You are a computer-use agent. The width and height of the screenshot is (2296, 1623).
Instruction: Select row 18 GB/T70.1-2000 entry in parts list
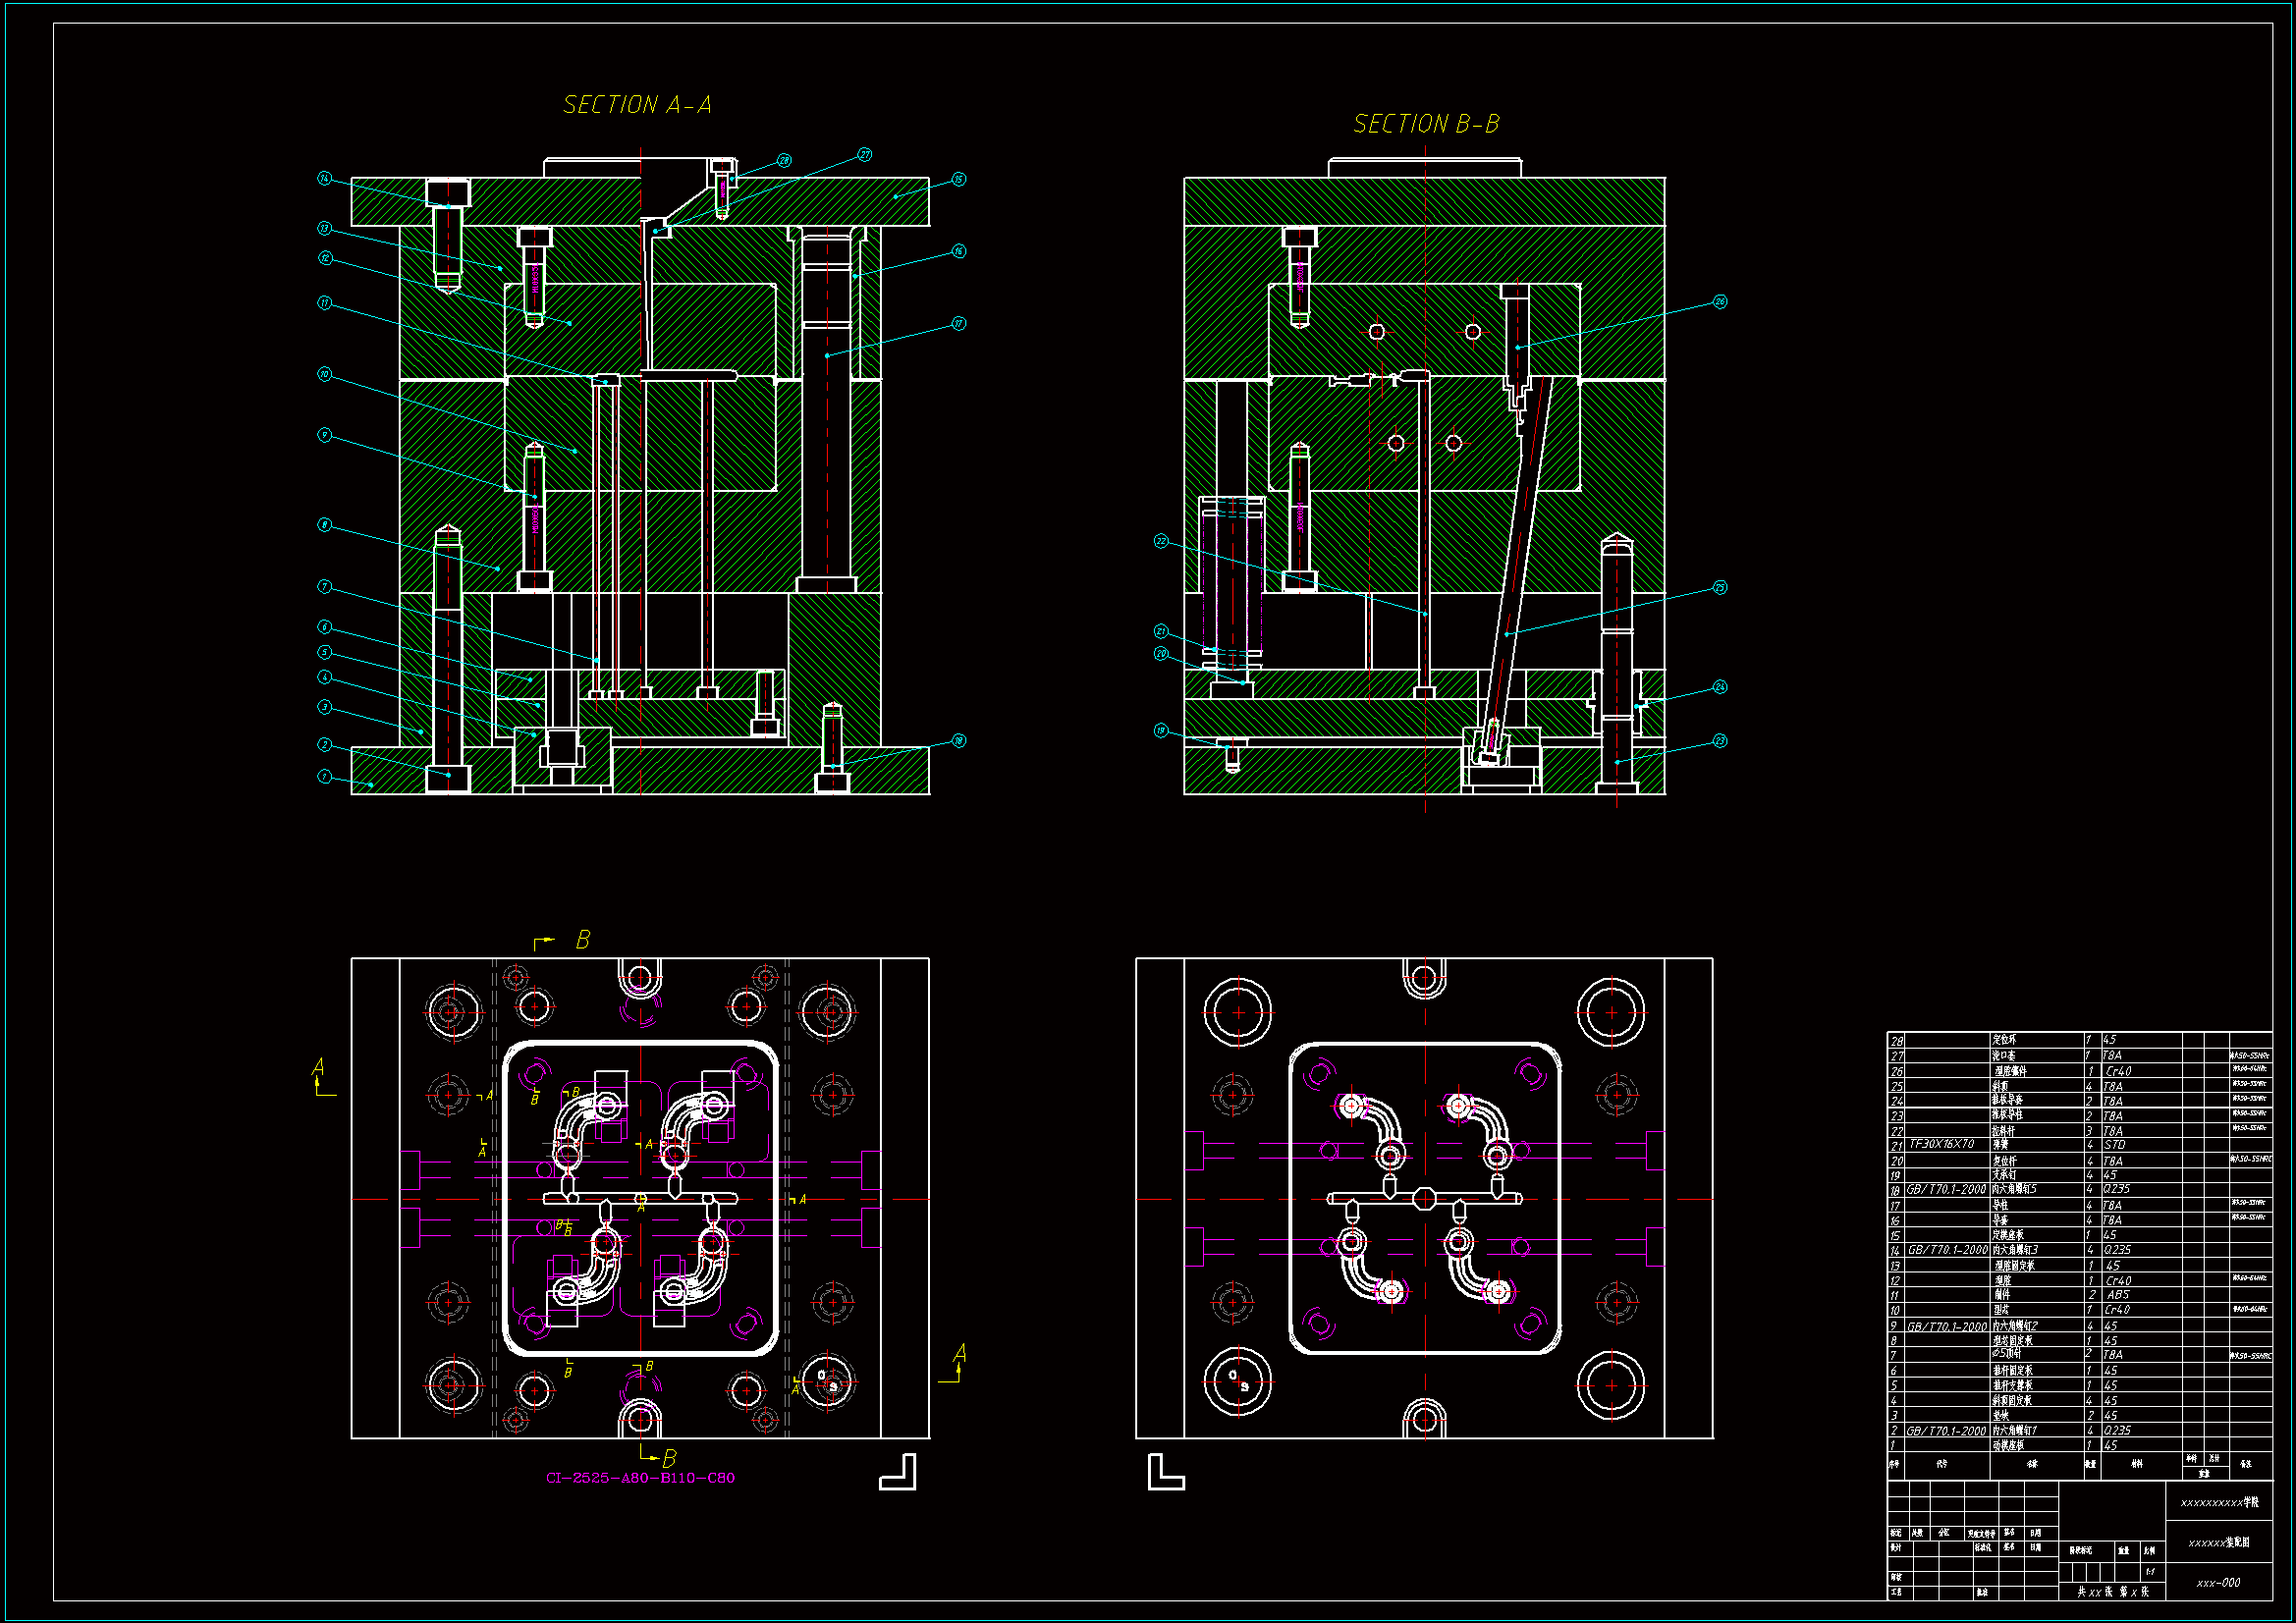(x=1946, y=1189)
